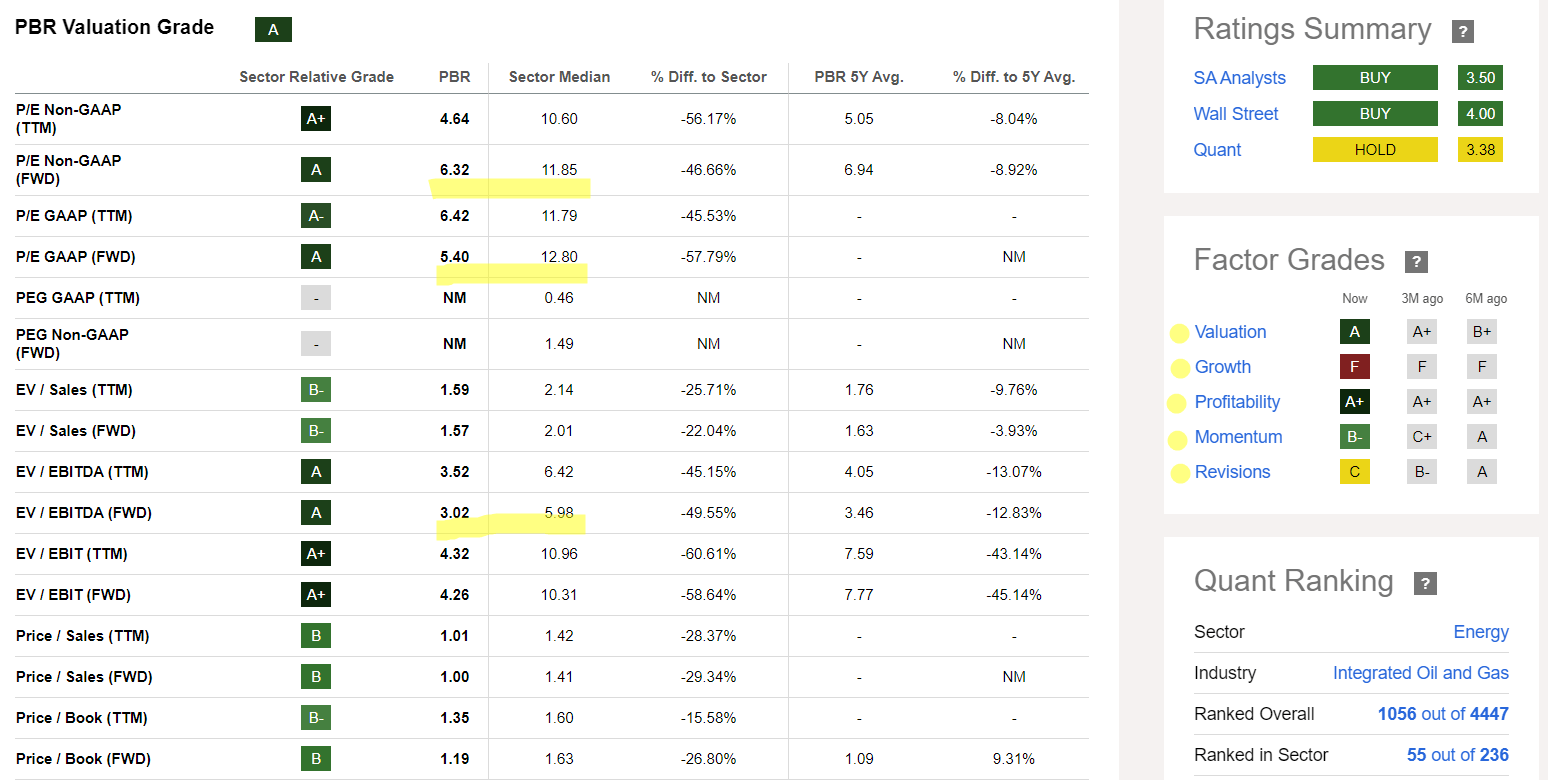Click the A- grade badge for P/E GAAP (TTM)
1548x780 pixels.
tap(316, 216)
